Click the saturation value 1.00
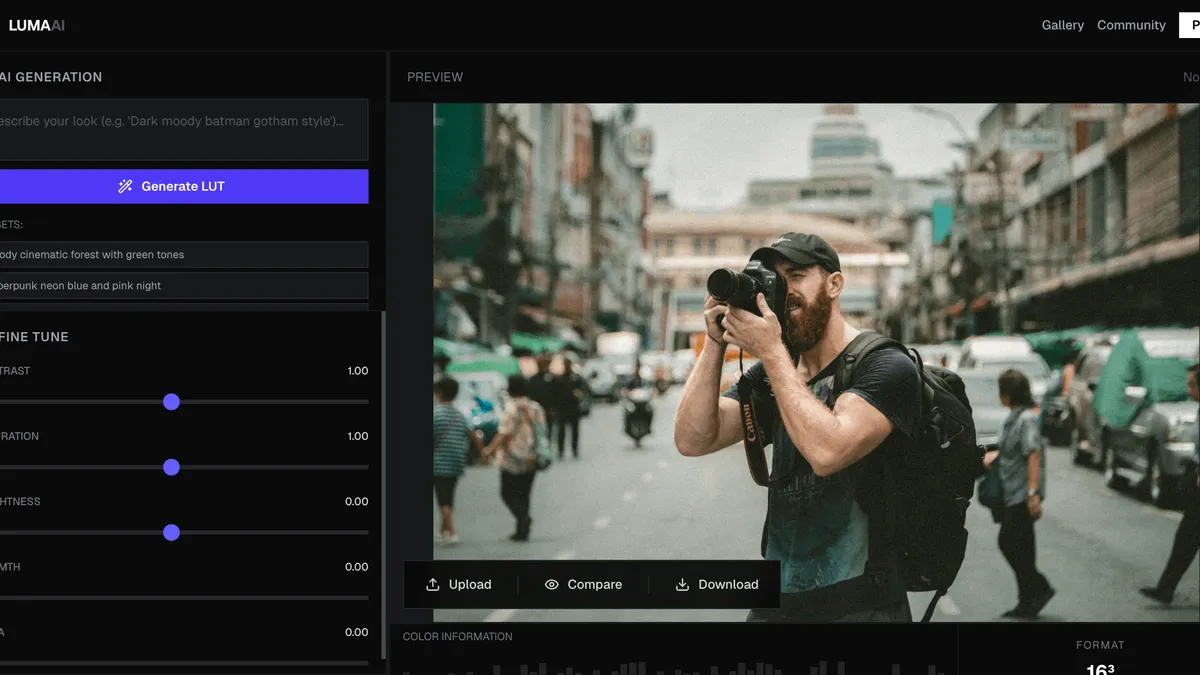Image resolution: width=1200 pixels, height=675 pixels. [x=357, y=436]
